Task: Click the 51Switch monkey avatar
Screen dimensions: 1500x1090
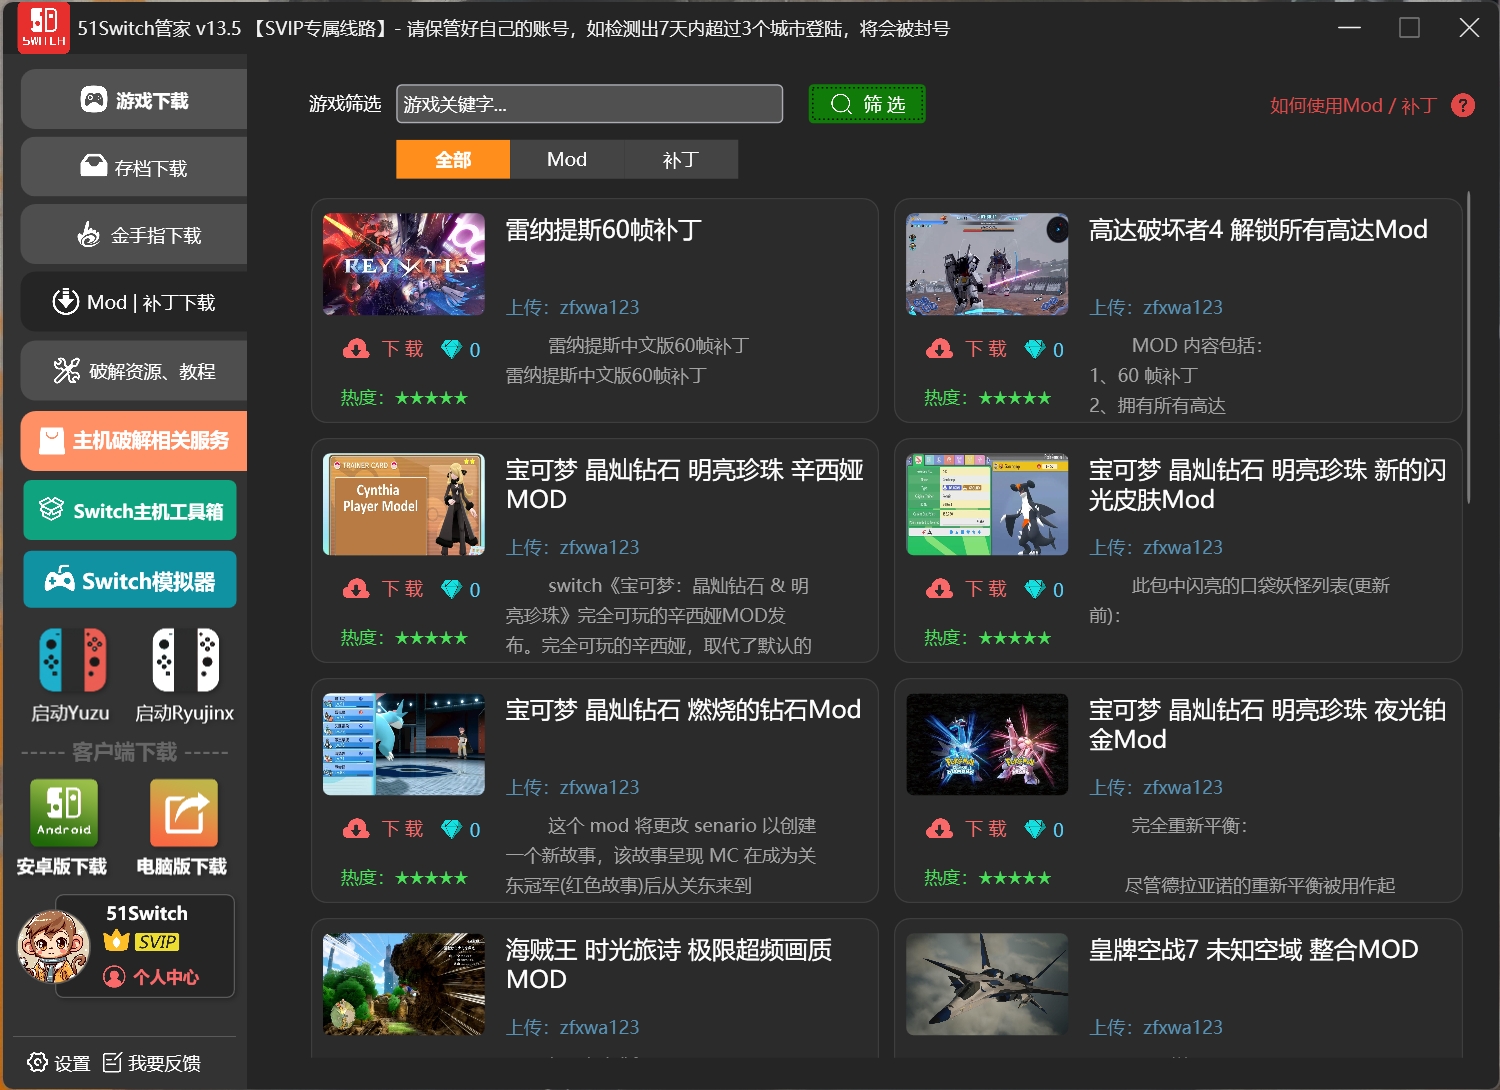Action: pyautogui.click(x=54, y=946)
